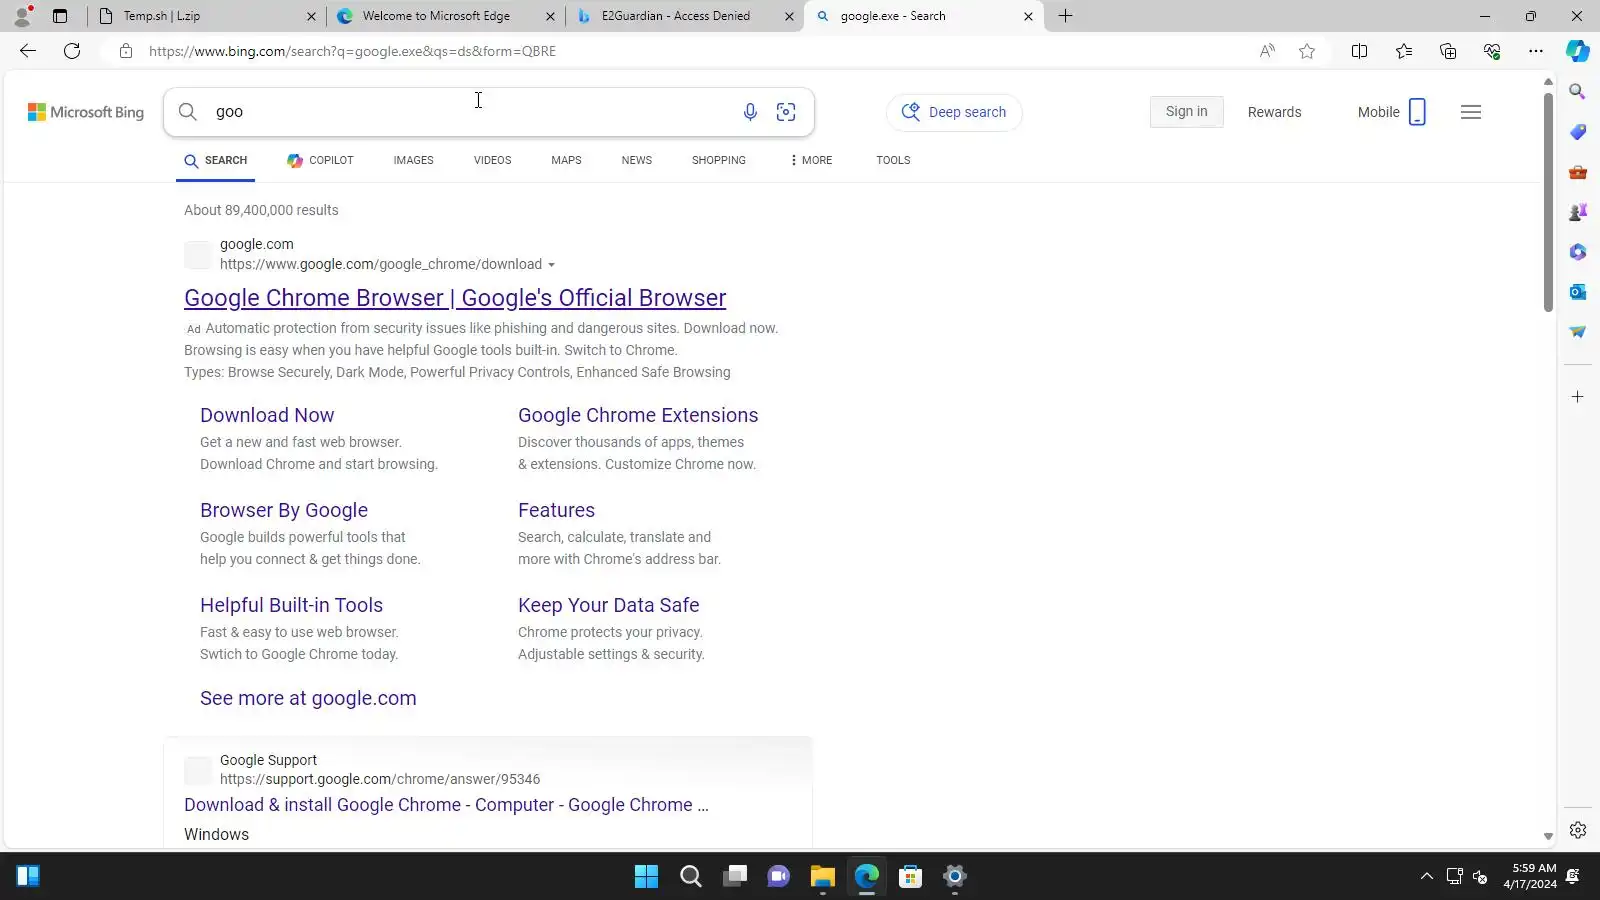Open the VIDEOS search tab

tap(492, 160)
